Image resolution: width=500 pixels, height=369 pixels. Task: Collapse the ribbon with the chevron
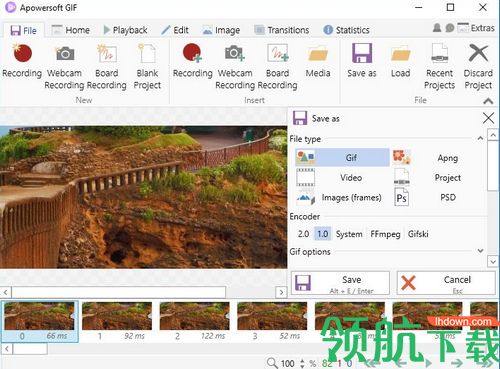pyautogui.click(x=488, y=101)
